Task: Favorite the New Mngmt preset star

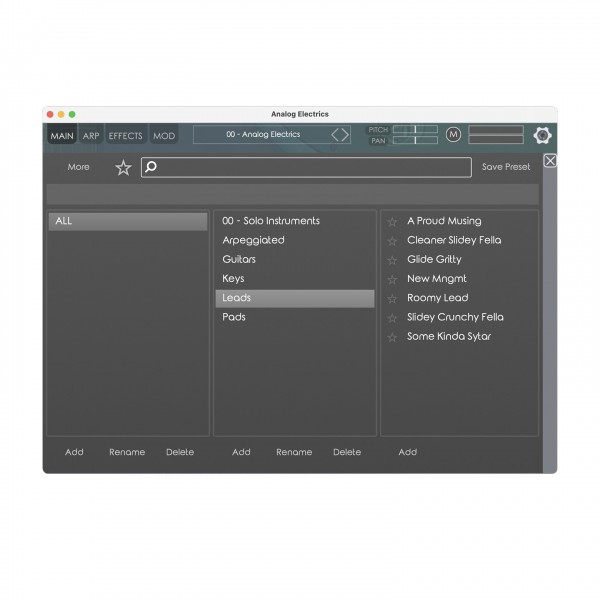Action: pos(392,280)
